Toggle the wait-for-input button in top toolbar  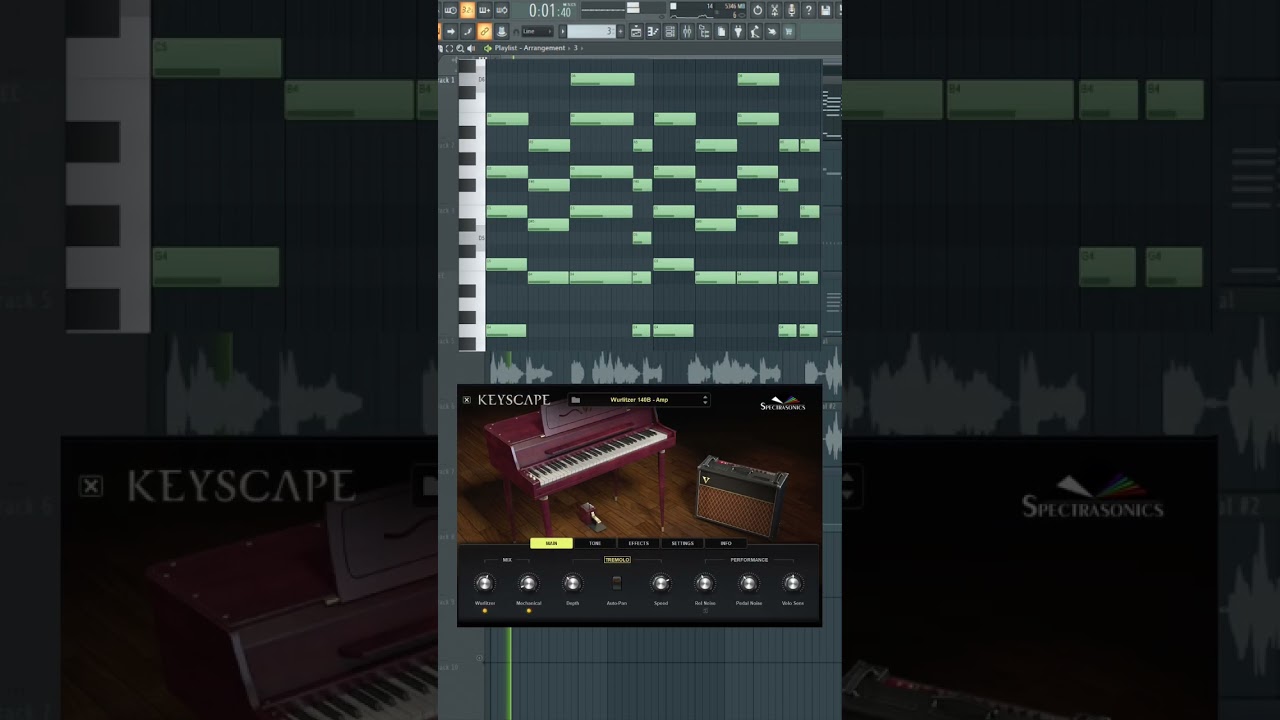click(x=451, y=10)
